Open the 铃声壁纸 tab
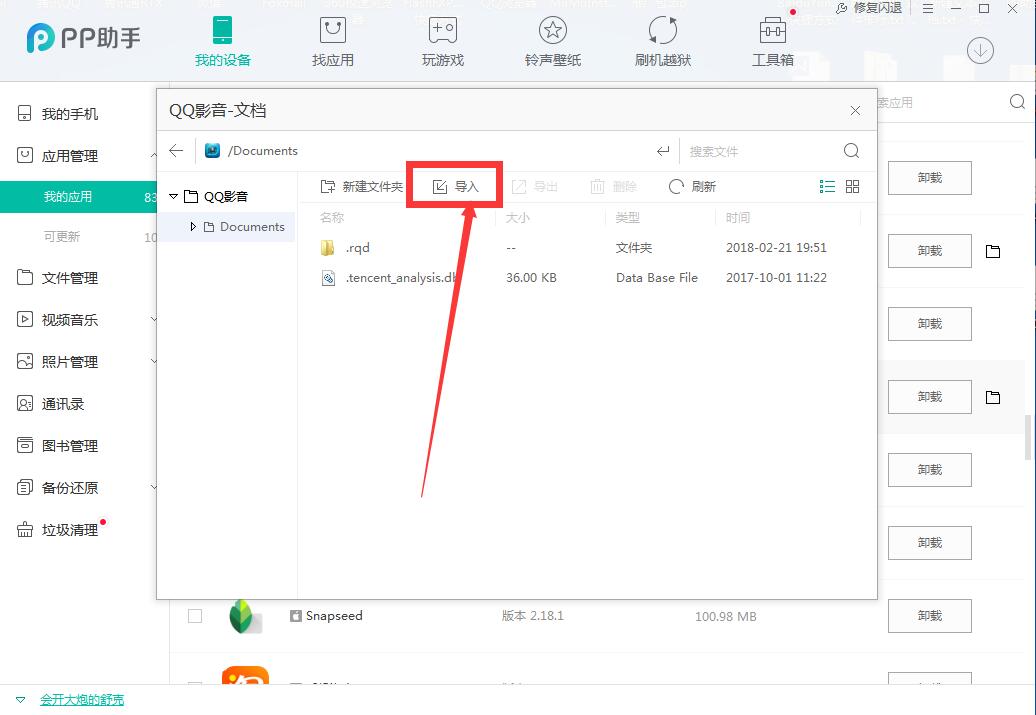Screen dimensions: 1036x715 tap(552, 42)
